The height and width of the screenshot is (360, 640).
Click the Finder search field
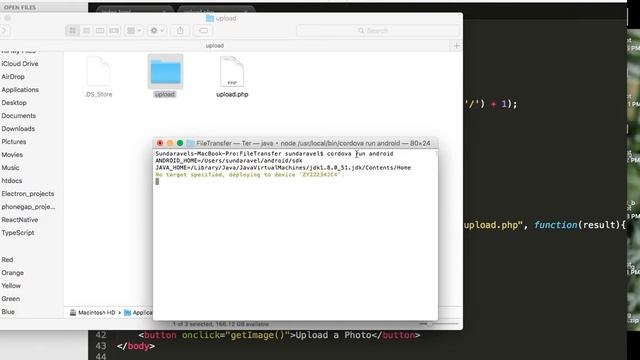(x=378, y=31)
